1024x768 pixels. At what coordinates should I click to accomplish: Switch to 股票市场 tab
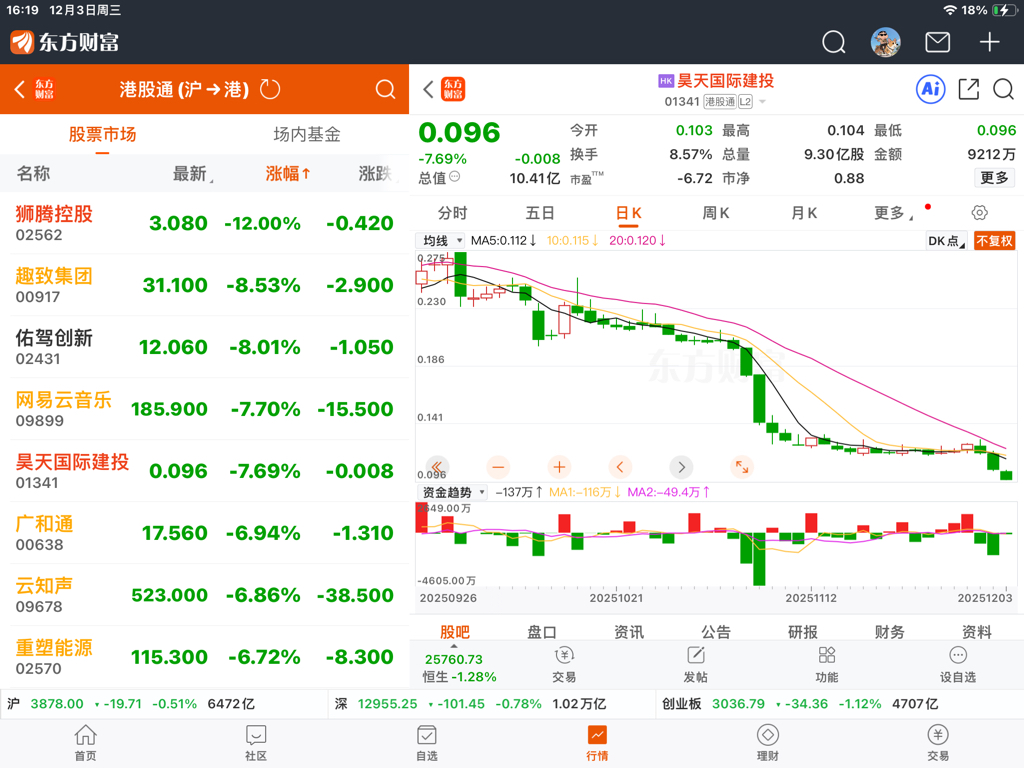pos(103,135)
